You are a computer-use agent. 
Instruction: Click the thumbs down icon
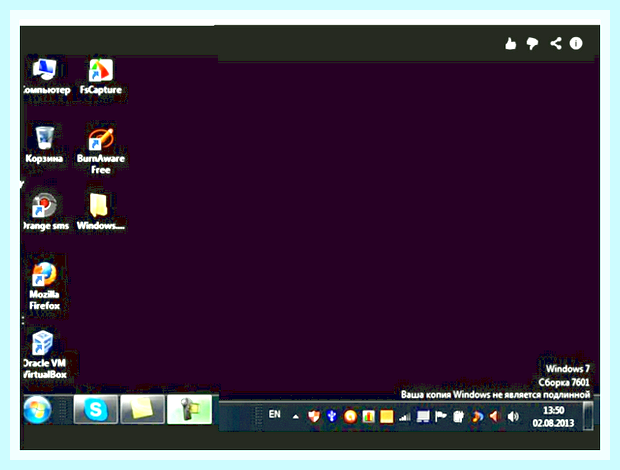click(533, 43)
